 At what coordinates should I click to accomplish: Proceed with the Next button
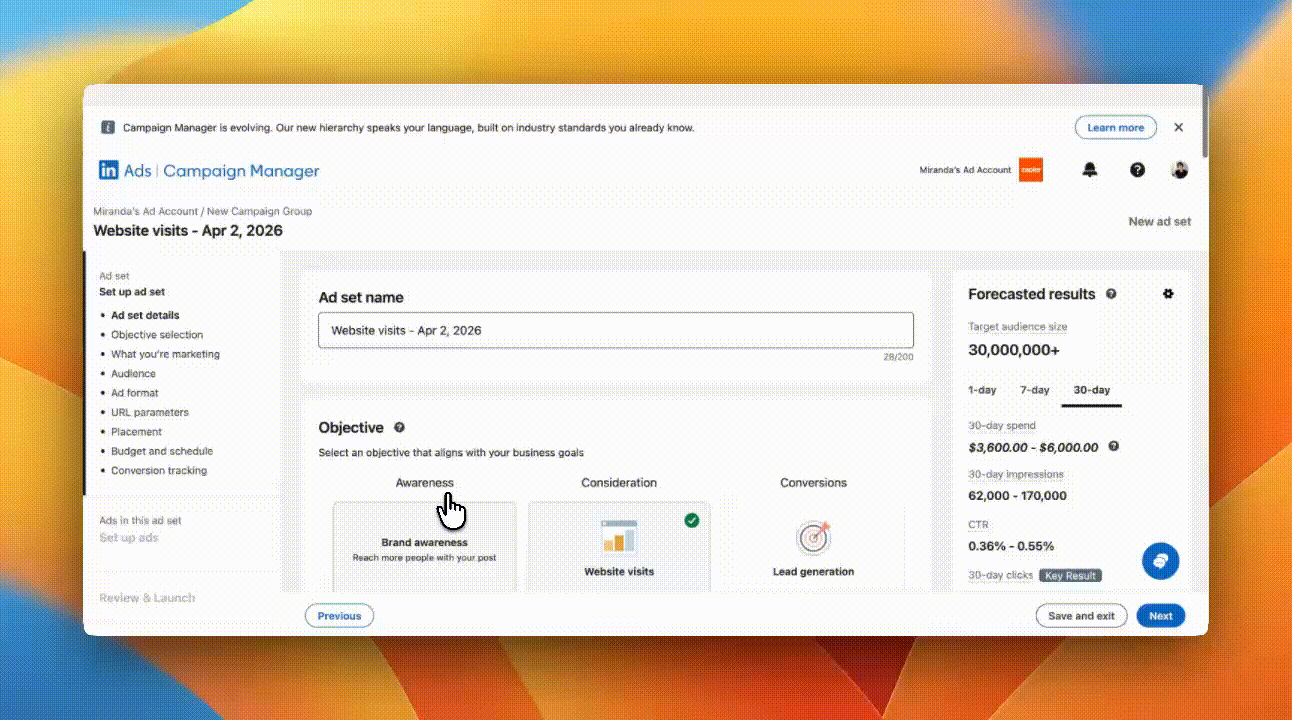1161,616
